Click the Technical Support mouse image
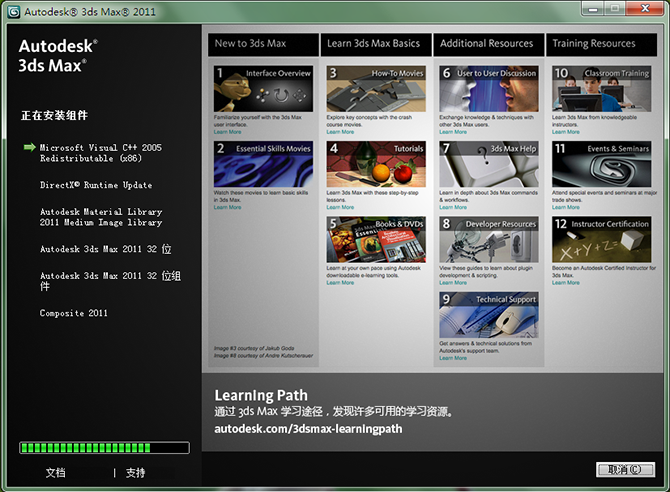The image size is (670, 492). point(489,315)
